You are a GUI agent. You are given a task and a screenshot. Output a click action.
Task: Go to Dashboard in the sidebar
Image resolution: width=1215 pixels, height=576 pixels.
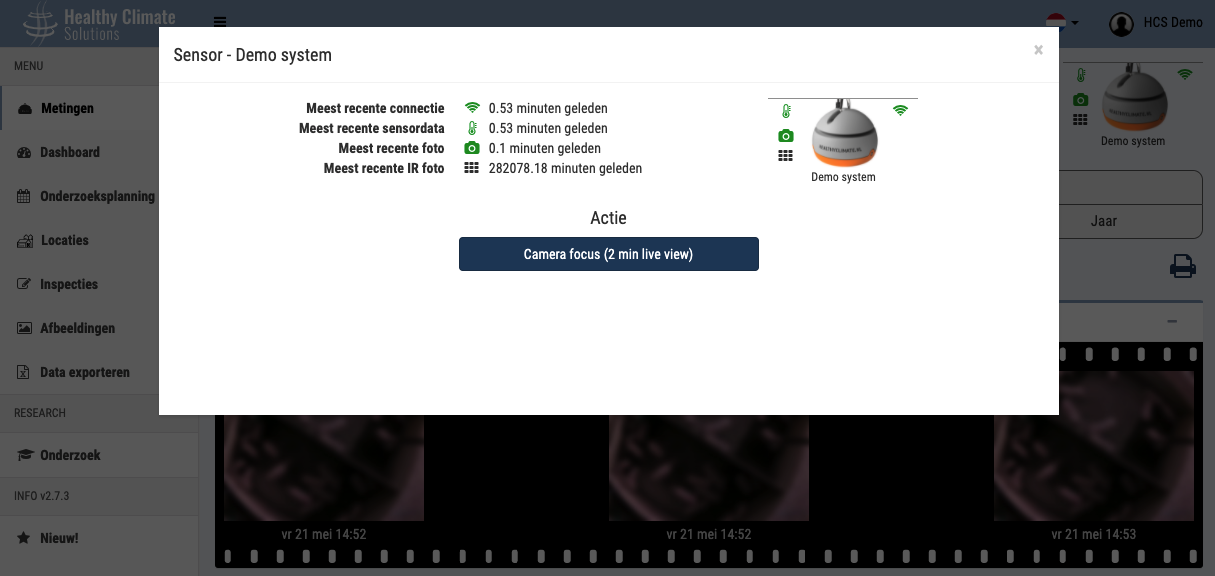[69, 152]
